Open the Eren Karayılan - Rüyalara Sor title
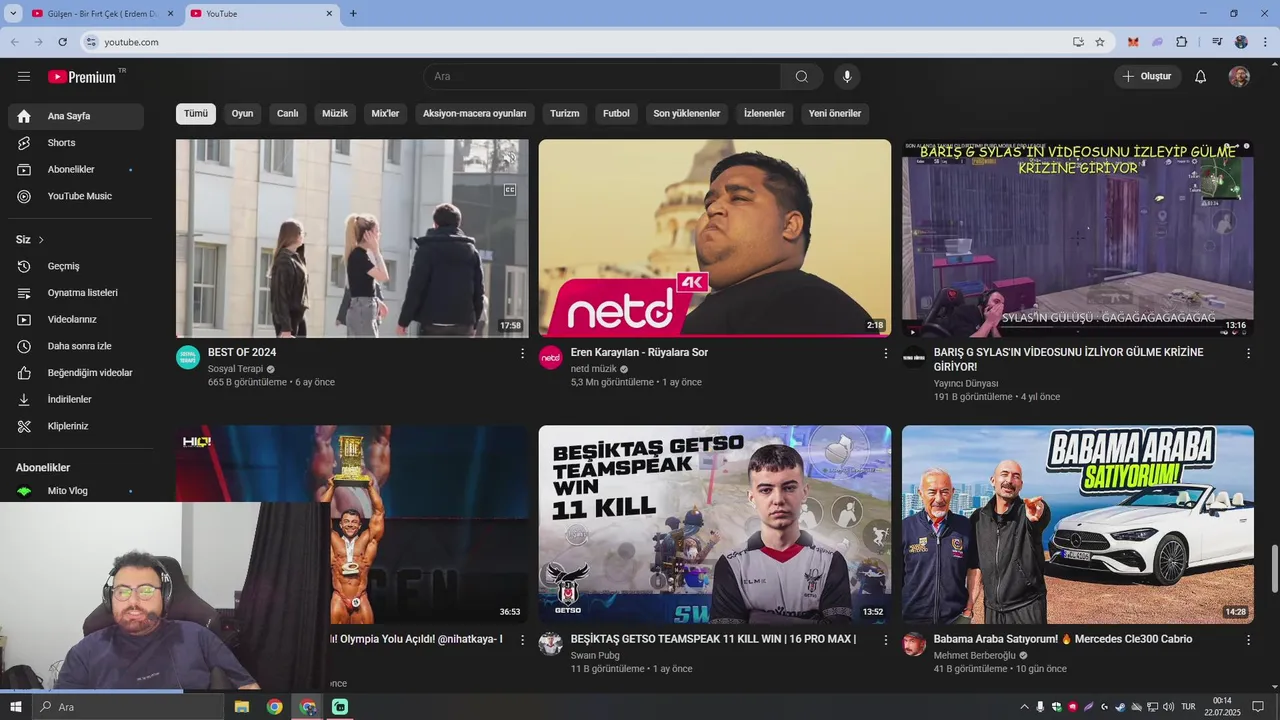The height and width of the screenshot is (720, 1280). point(639,353)
